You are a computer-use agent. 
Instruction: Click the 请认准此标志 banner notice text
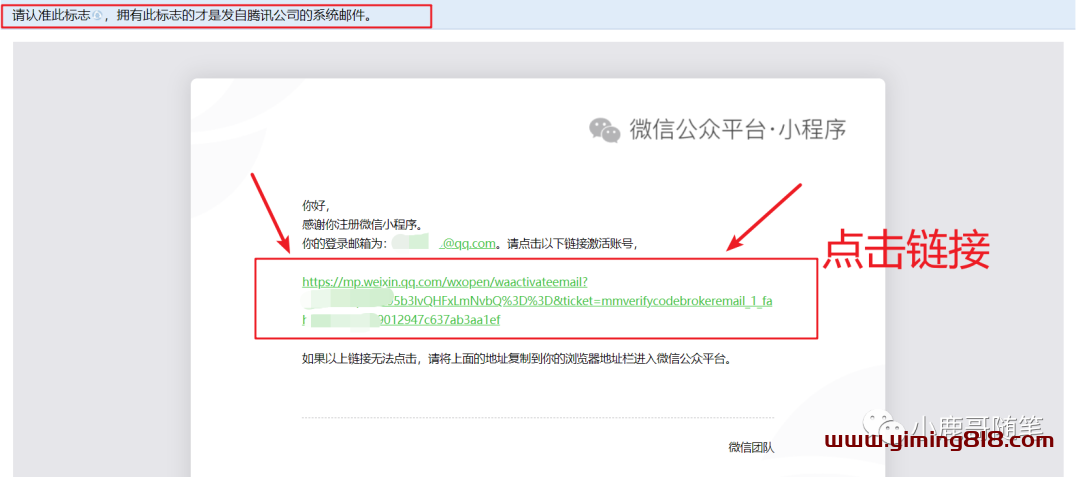coord(50,17)
